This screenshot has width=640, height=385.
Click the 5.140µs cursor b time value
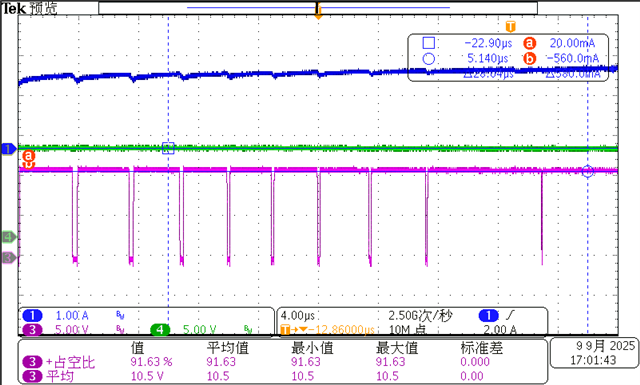(x=488, y=59)
